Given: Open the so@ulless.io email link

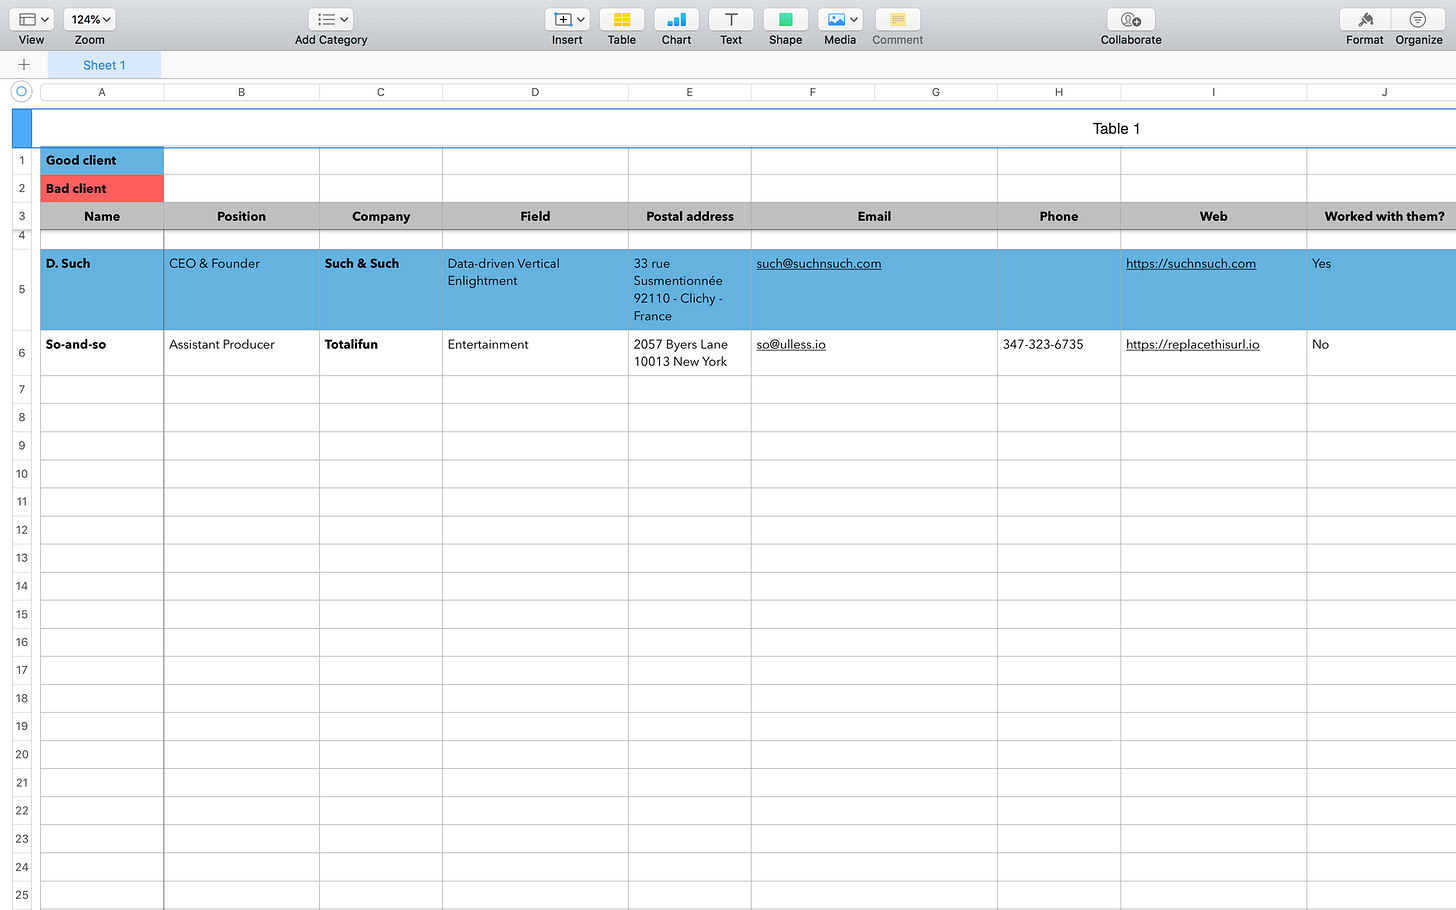Looking at the screenshot, I should pyautogui.click(x=791, y=345).
